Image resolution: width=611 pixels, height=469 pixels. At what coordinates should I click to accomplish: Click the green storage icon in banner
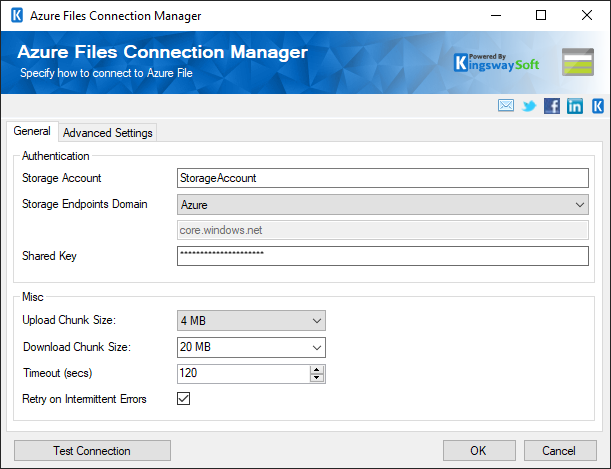[x=578, y=62]
